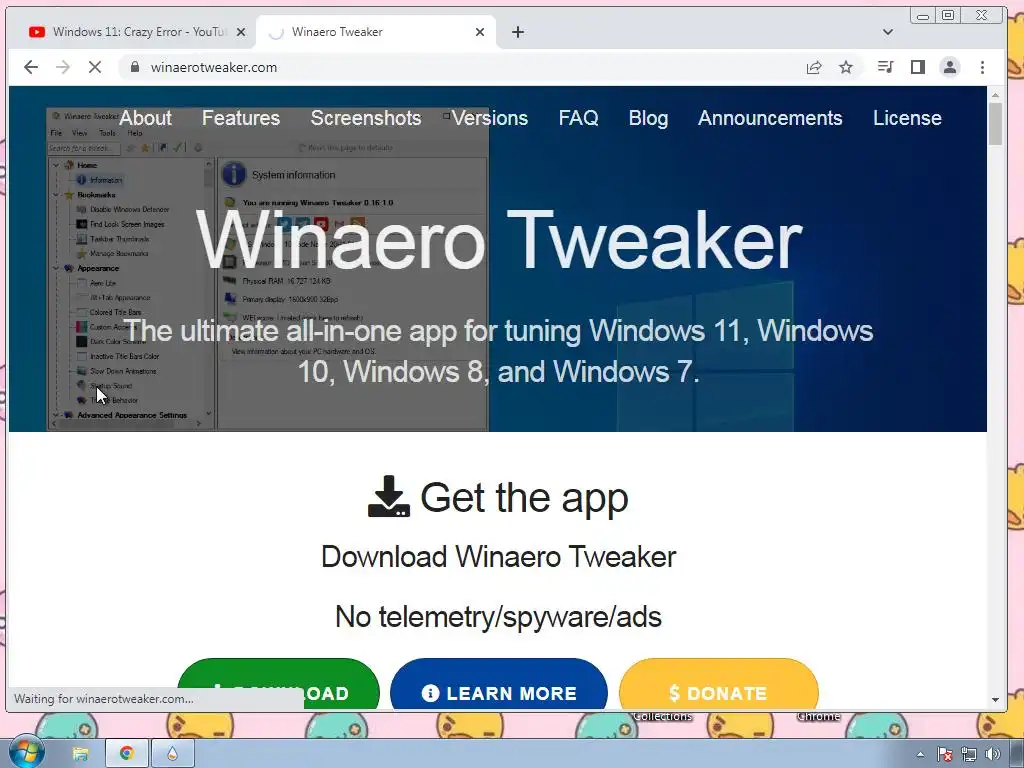Click the Learn More button
Viewport: 1024px width, 768px height.
point(499,684)
